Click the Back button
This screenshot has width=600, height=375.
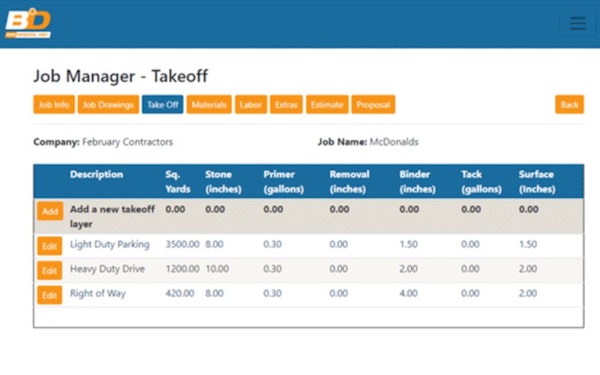pyautogui.click(x=569, y=104)
